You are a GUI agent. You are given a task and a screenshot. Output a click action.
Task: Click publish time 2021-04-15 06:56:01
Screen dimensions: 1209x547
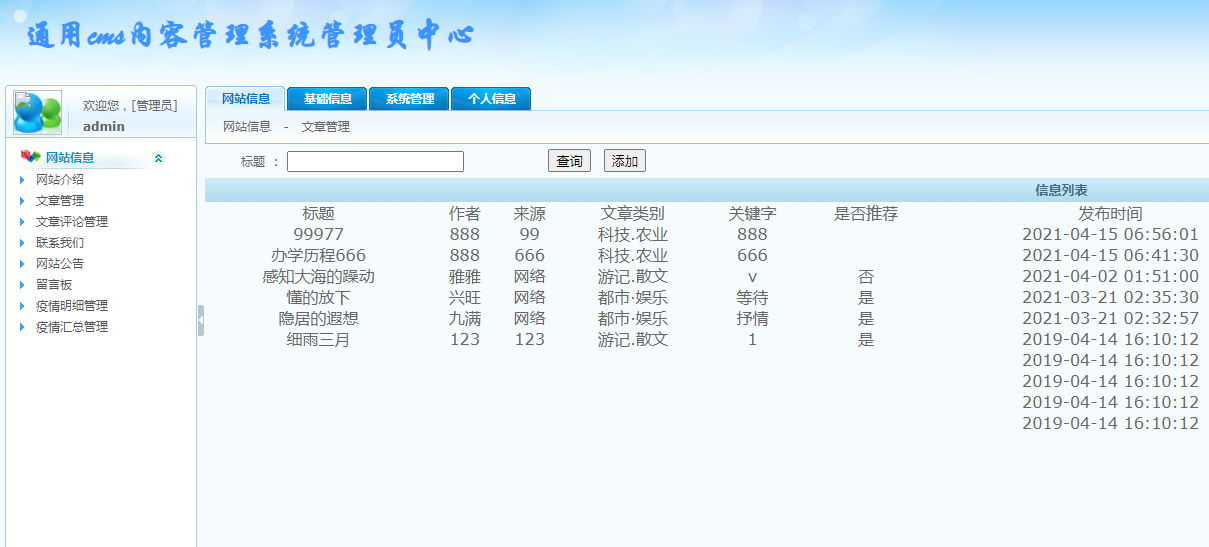pos(1110,235)
